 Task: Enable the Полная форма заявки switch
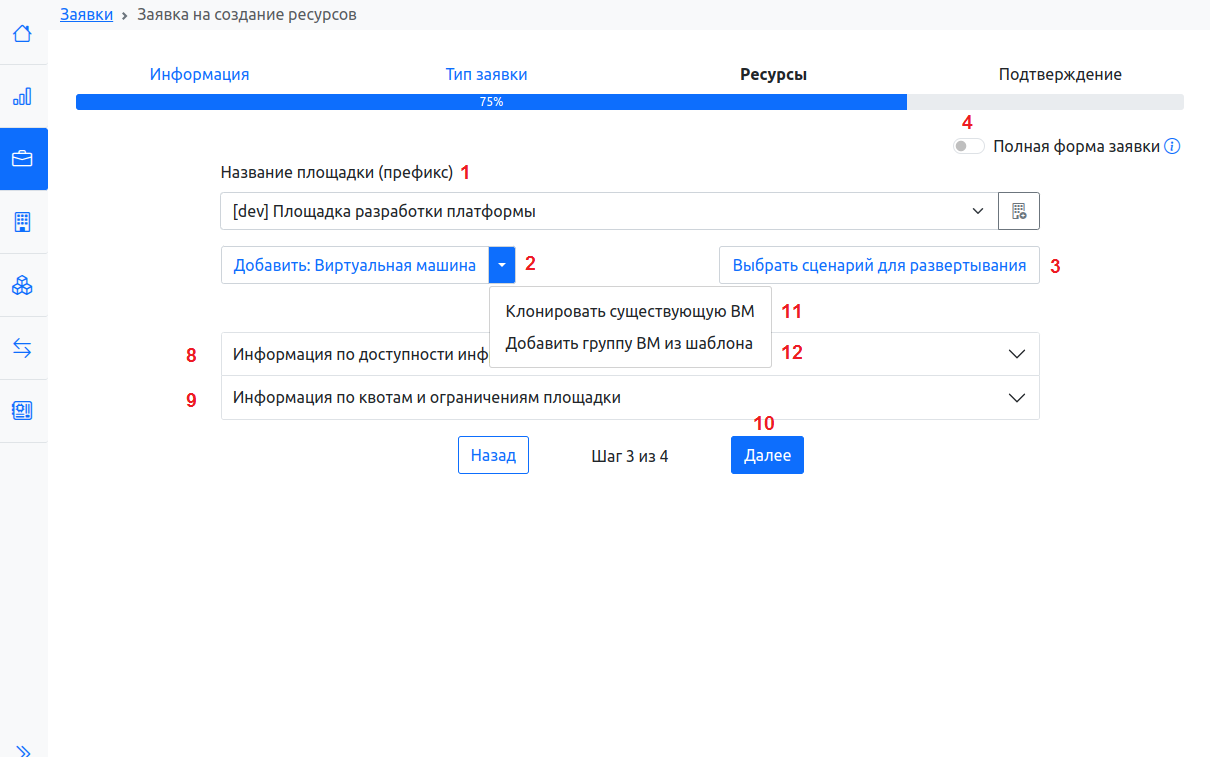967,146
